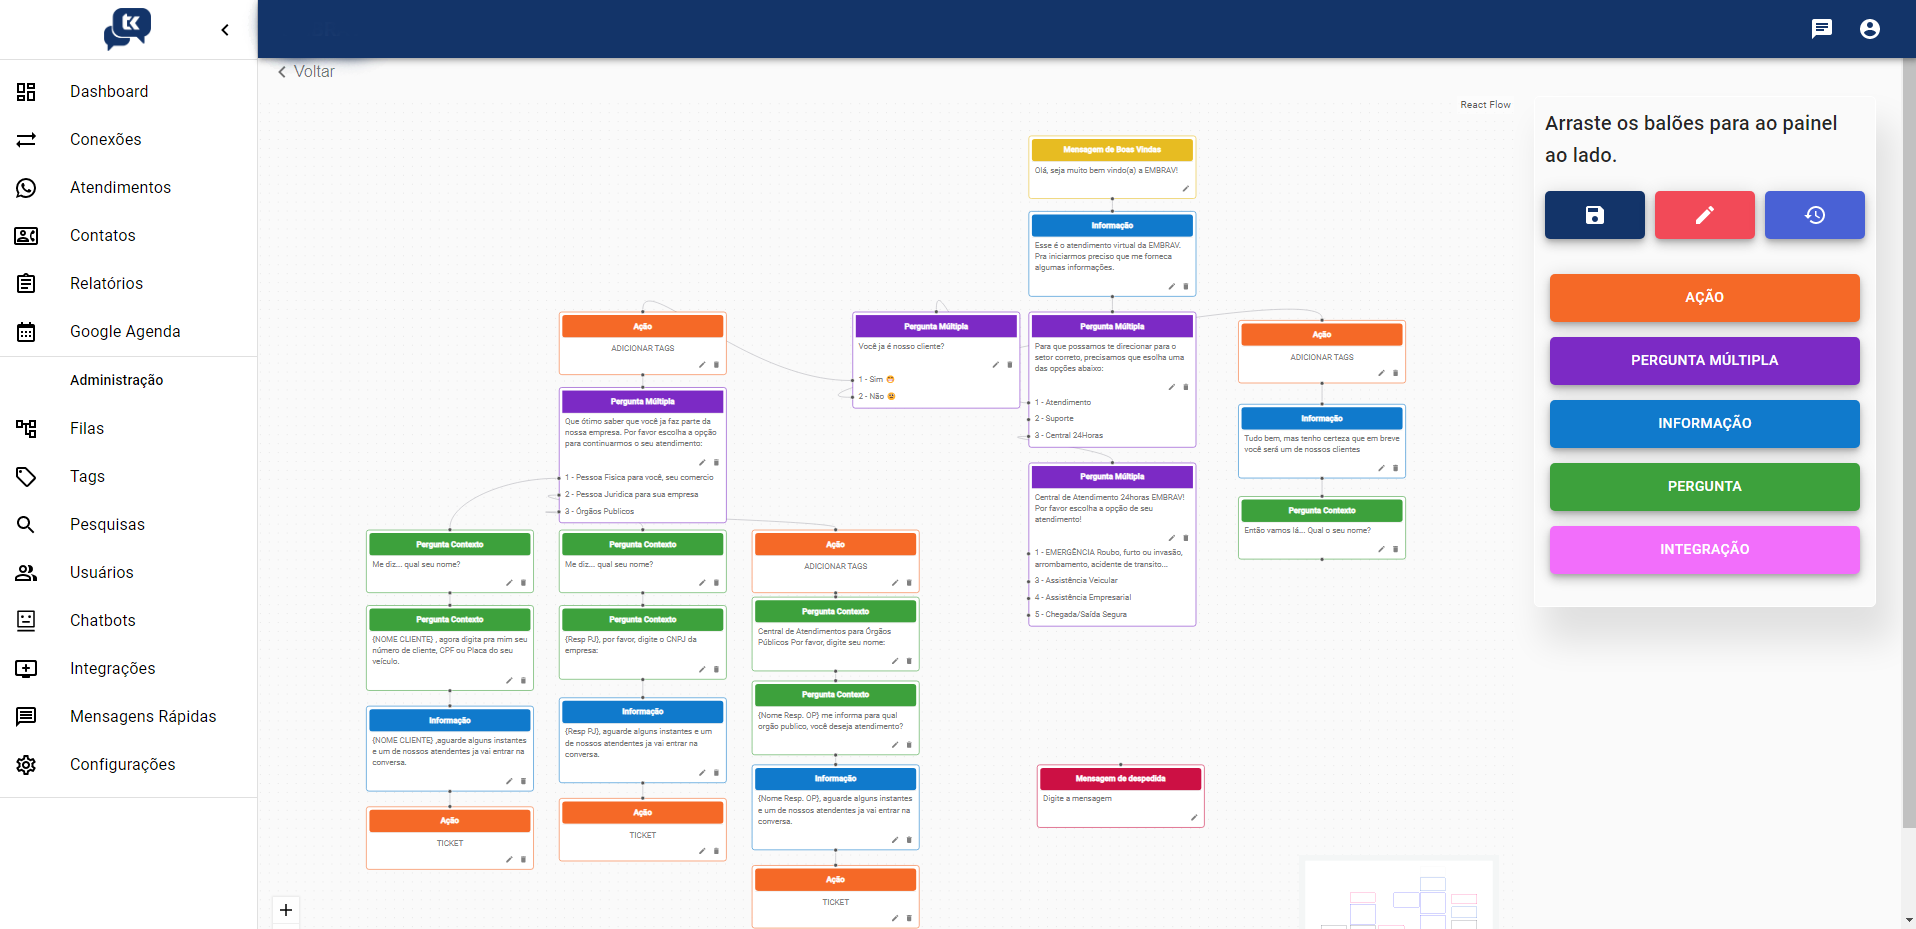
Task: Select the PERGUNTA MÚLTIPLA balloon
Action: 1704,361
